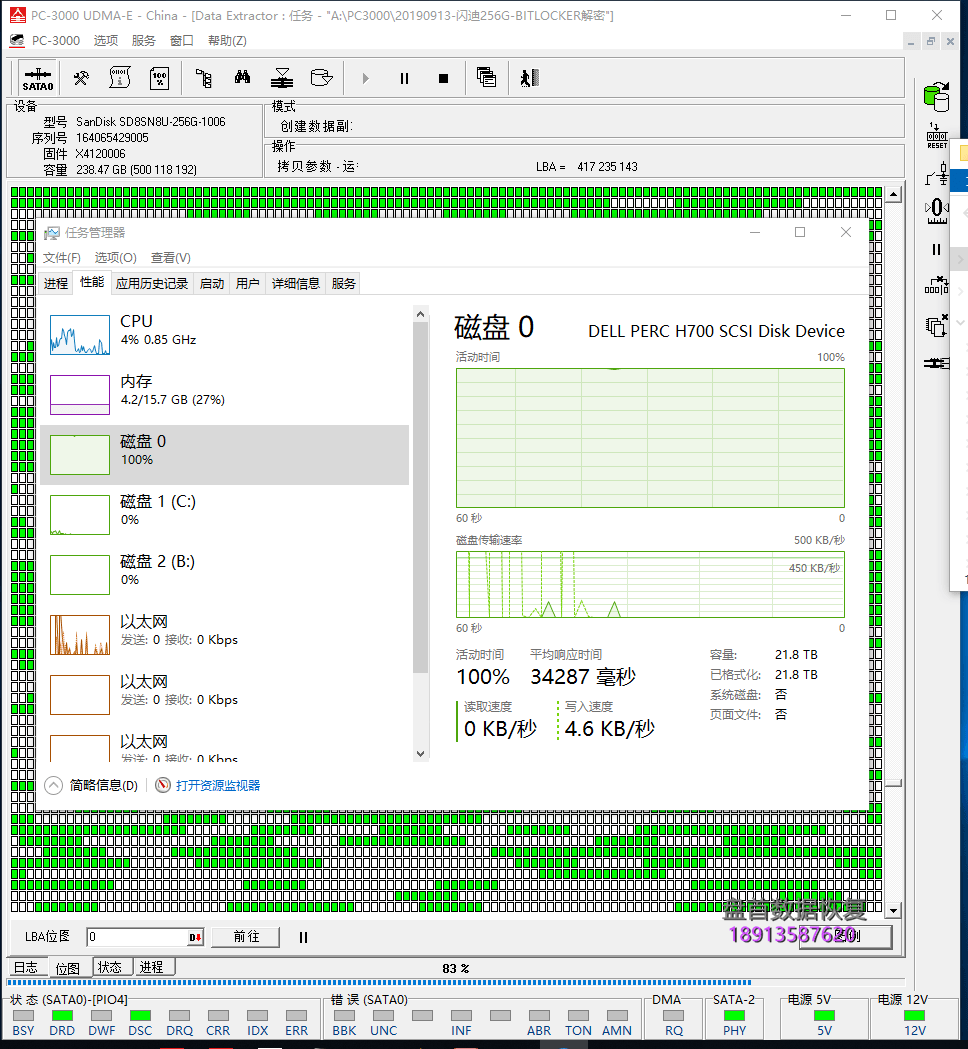
Task: Open the 选项 menu in PC-3000
Action: click(106, 41)
